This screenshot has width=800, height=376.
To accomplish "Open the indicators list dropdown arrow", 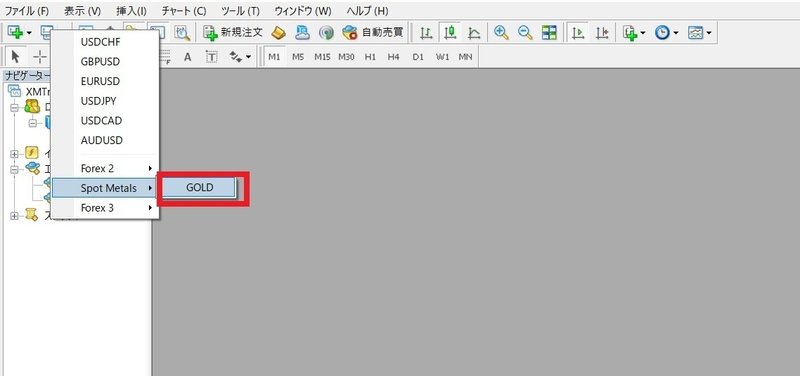I will click(x=643, y=33).
